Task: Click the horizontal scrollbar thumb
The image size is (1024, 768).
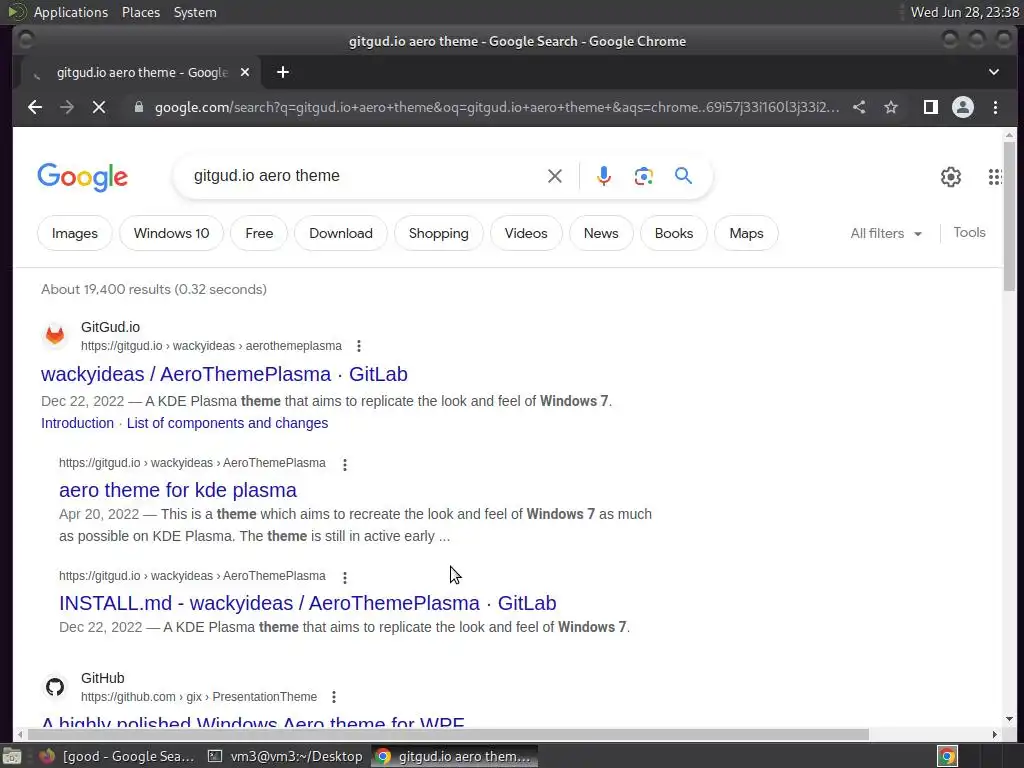Action: click(x=447, y=734)
